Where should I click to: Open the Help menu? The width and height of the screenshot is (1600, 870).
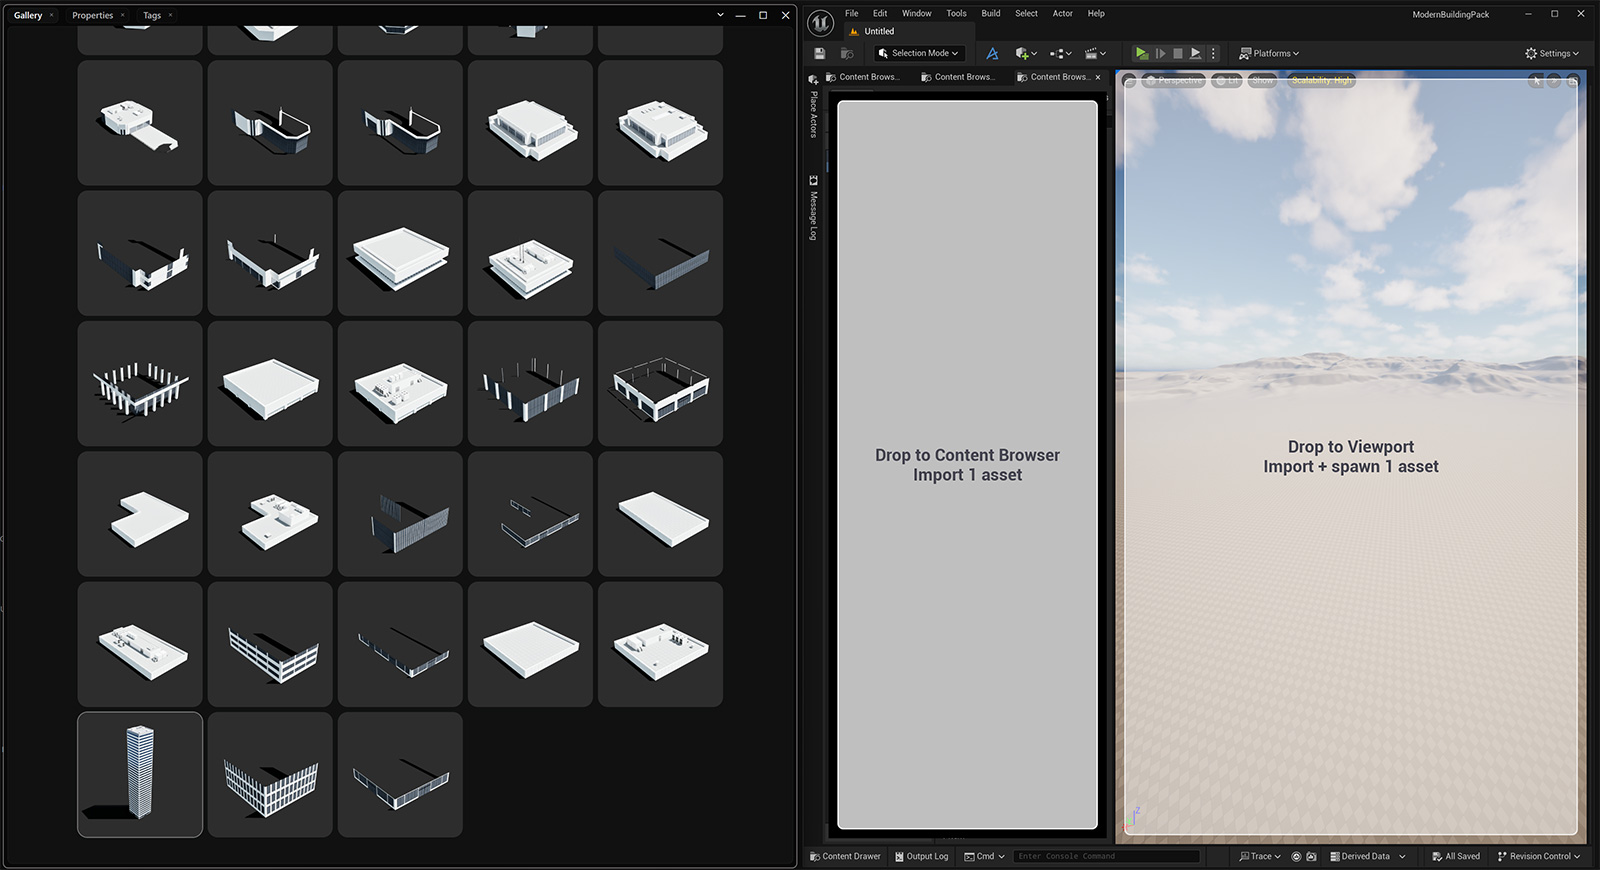(x=1096, y=13)
